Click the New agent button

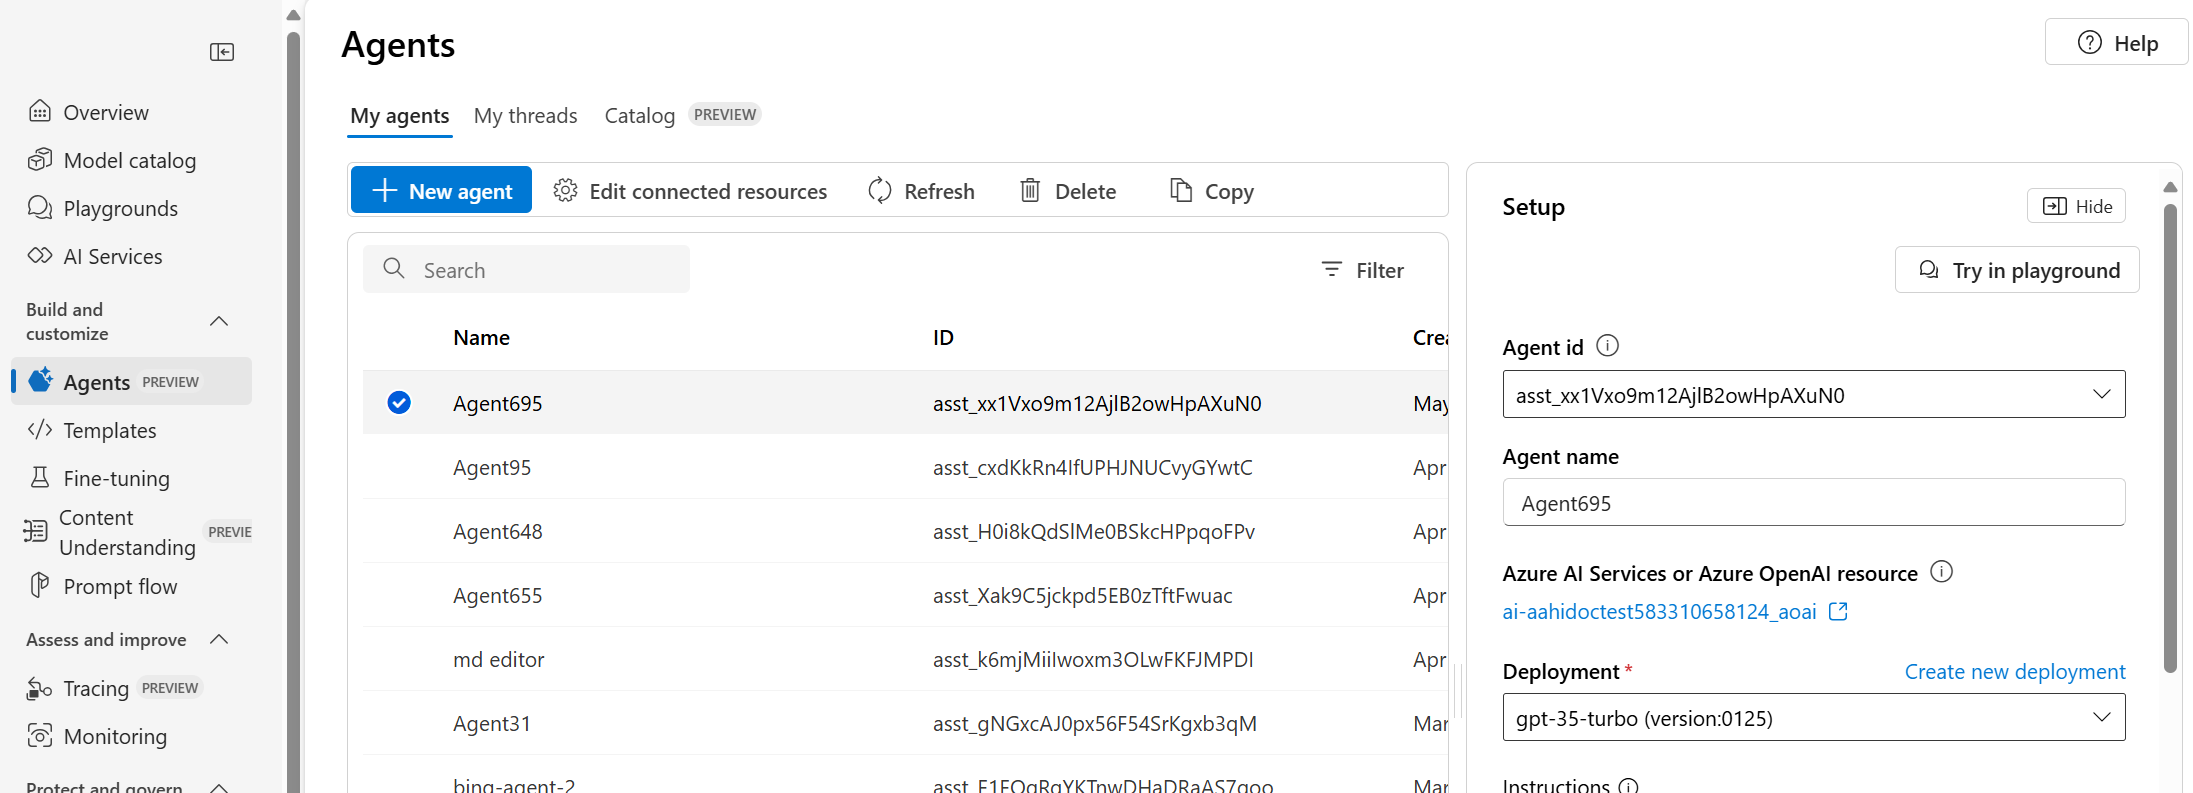pos(441,191)
